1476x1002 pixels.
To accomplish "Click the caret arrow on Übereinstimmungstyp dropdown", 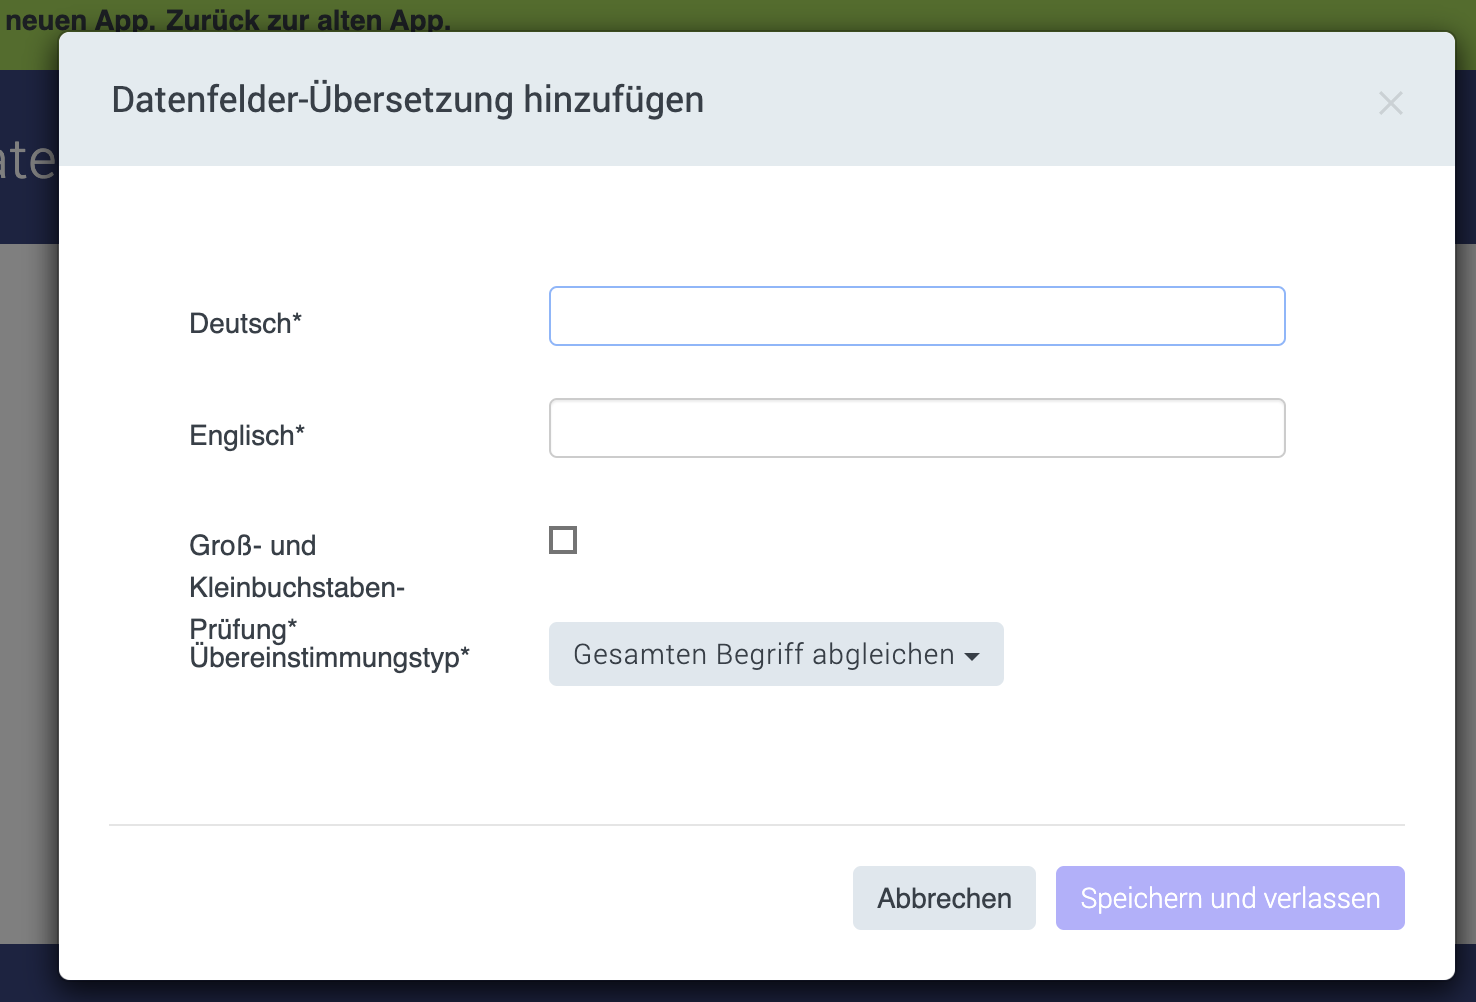I will coord(972,656).
